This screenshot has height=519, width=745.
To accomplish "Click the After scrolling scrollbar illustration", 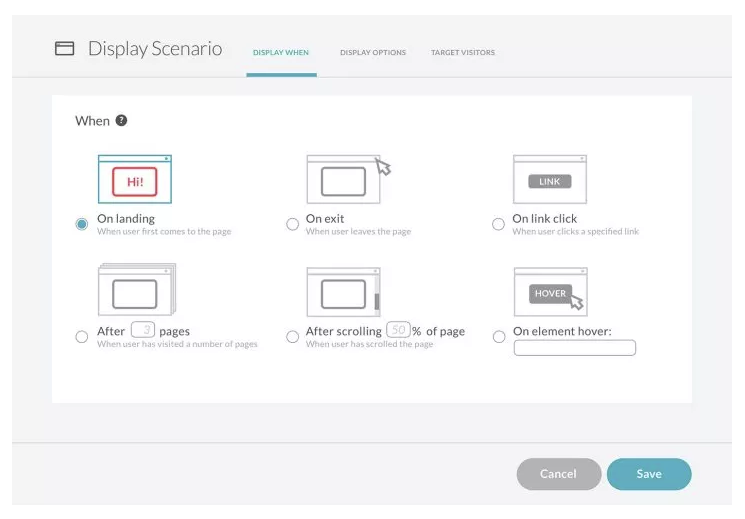I will 344,292.
